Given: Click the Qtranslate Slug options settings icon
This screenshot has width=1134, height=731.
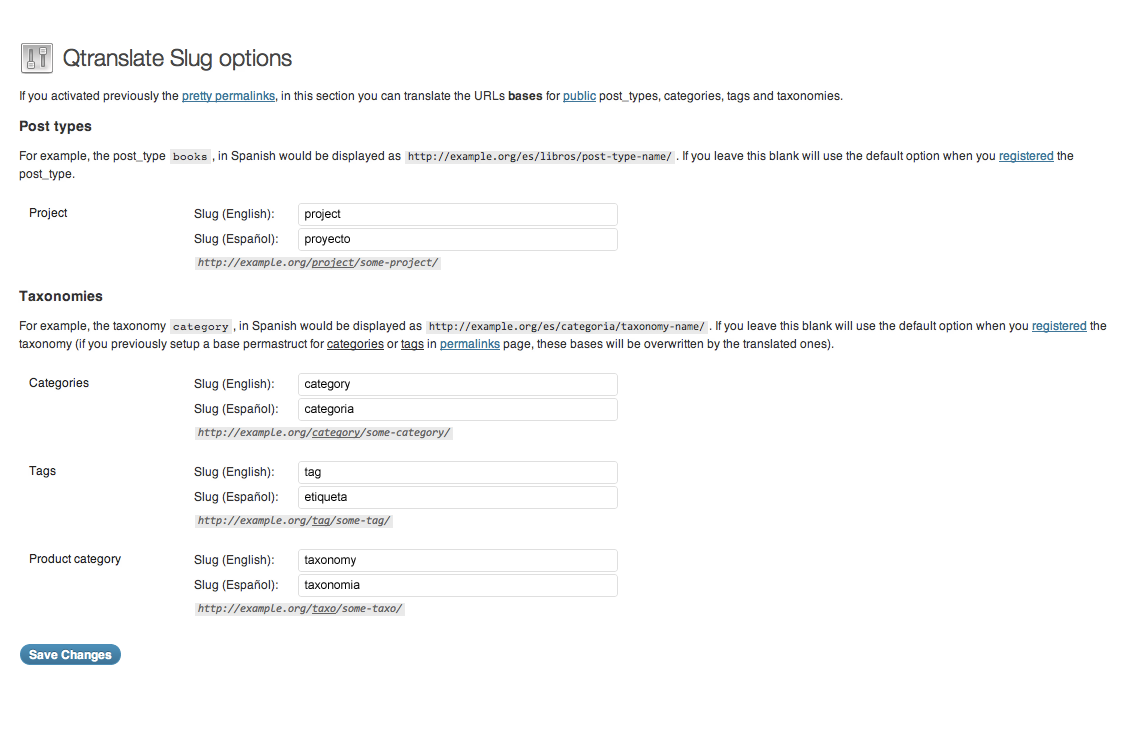Looking at the screenshot, I should point(37,58).
